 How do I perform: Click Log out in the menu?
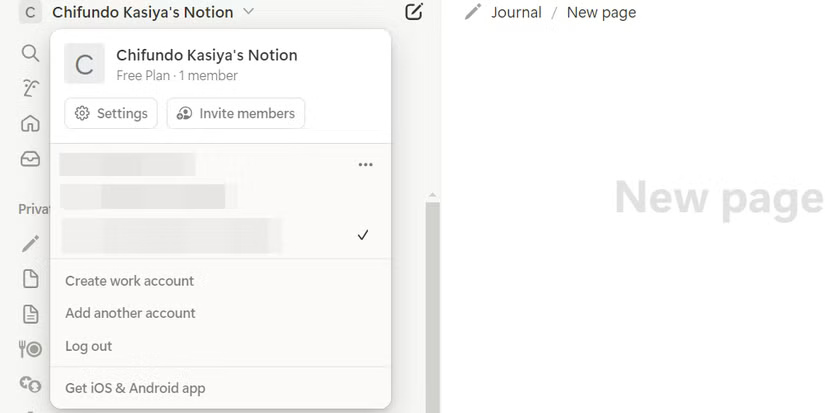(x=89, y=346)
